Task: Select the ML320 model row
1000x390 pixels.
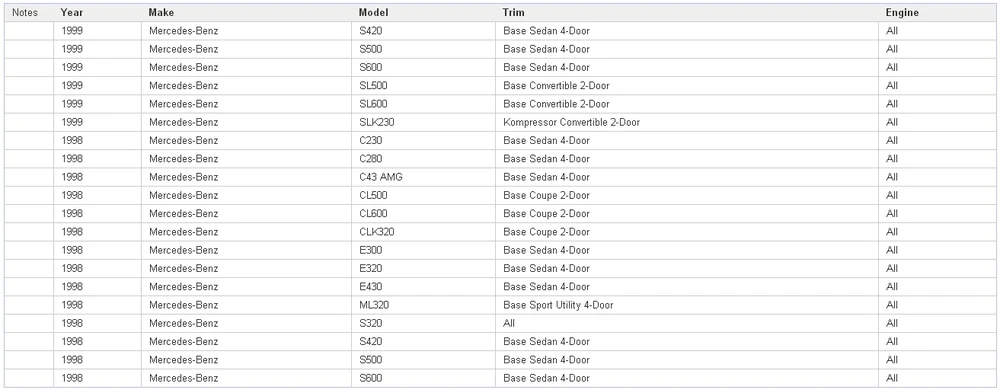Action: tap(500, 305)
